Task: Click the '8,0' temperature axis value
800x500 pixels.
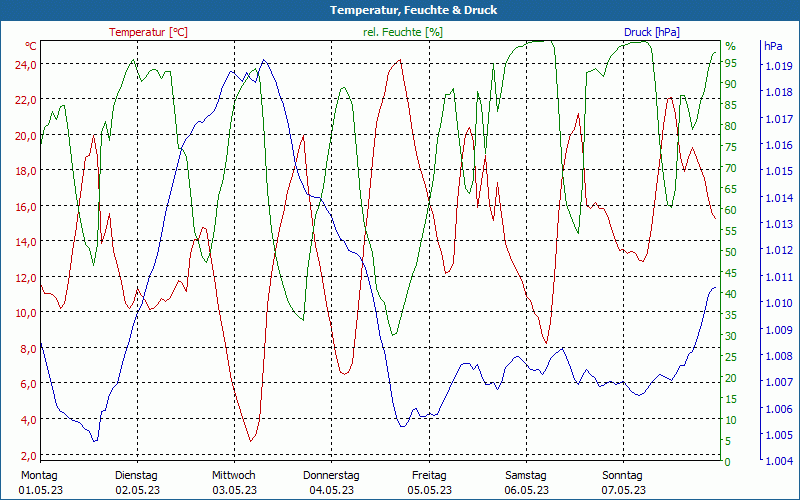Action: point(29,348)
